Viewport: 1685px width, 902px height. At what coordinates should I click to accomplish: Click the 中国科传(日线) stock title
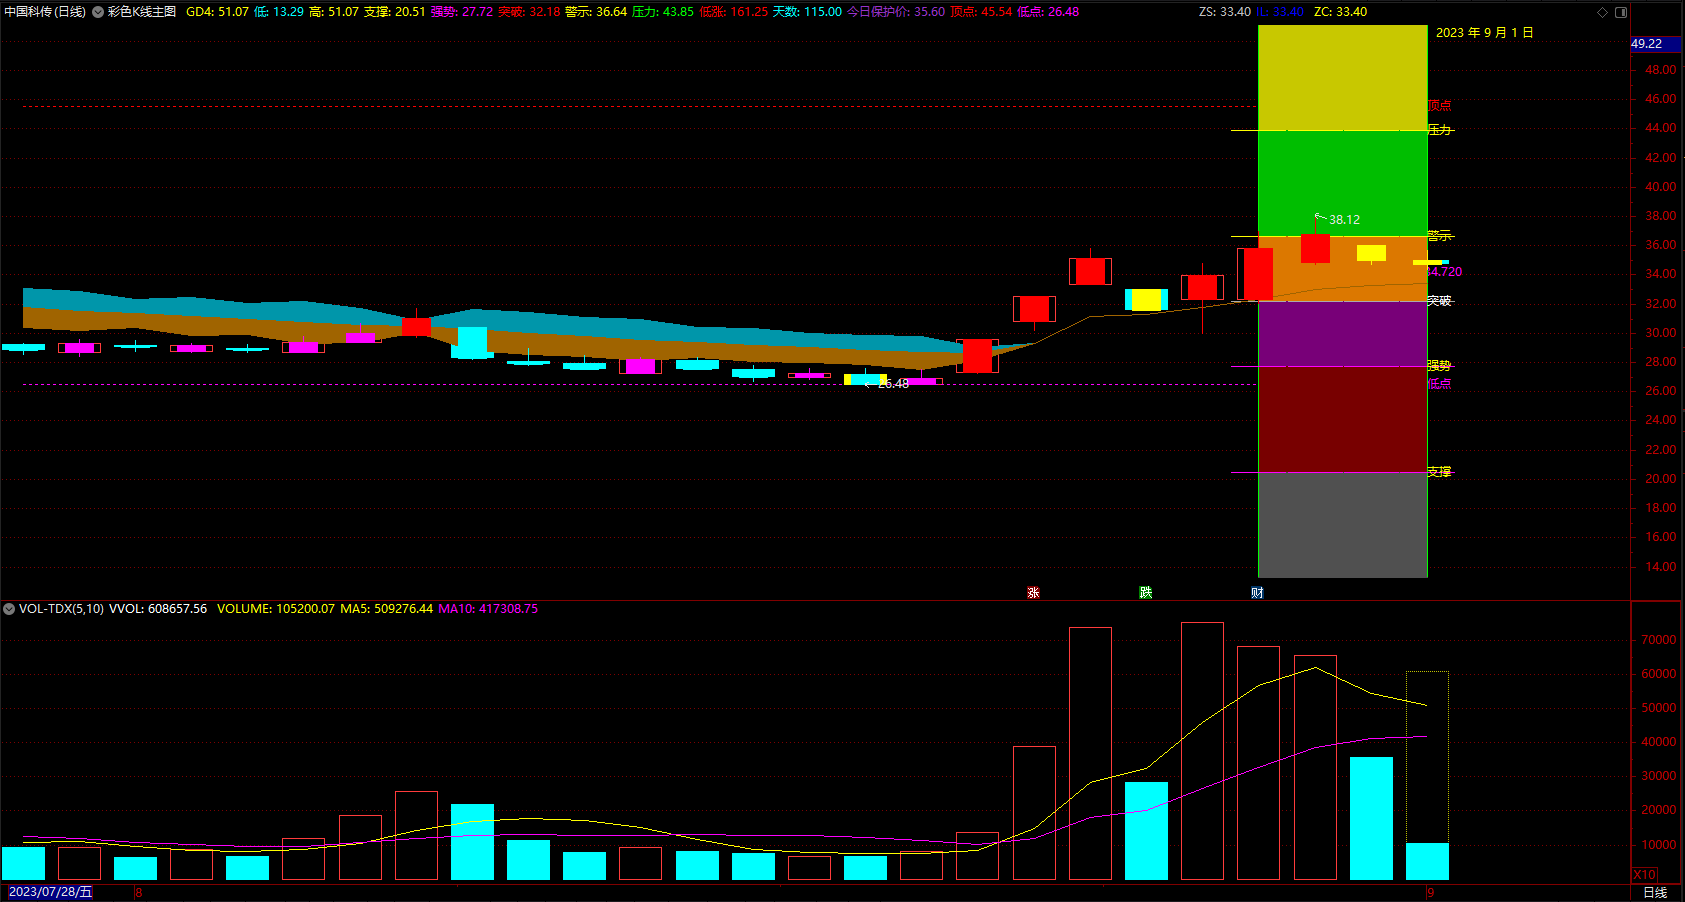point(45,12)
